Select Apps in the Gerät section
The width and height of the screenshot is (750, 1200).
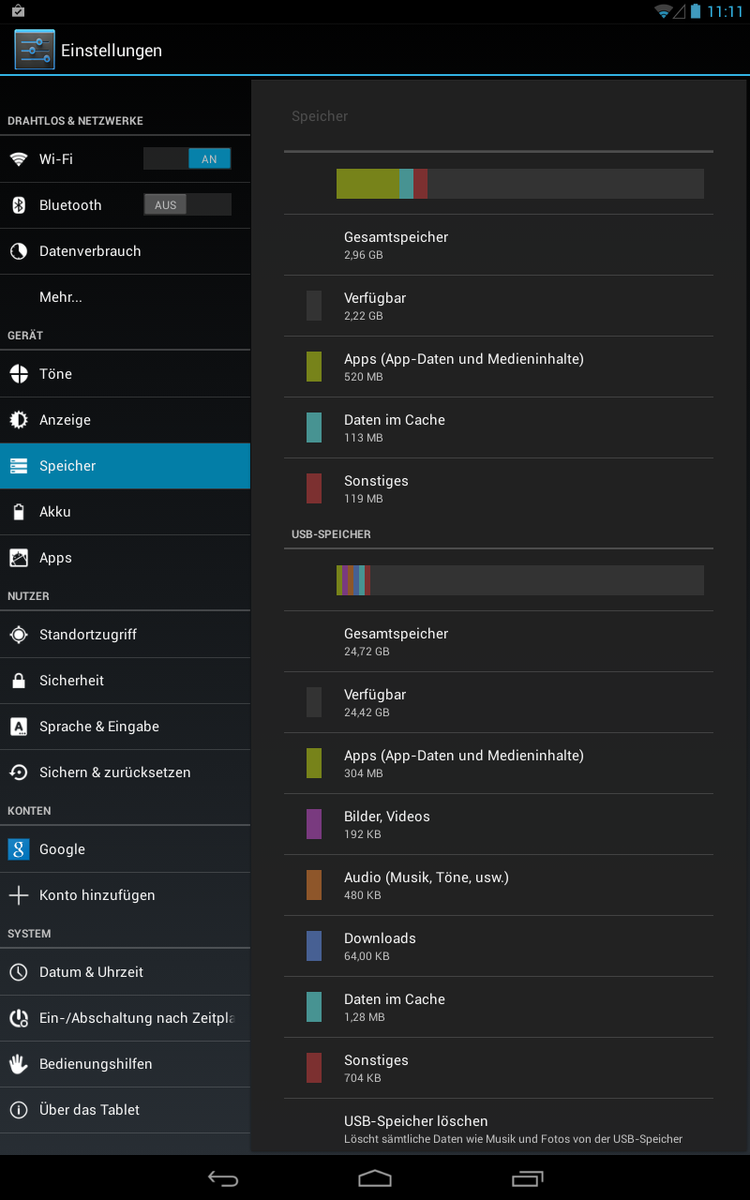pyautogui.click(x=125, y=558)
